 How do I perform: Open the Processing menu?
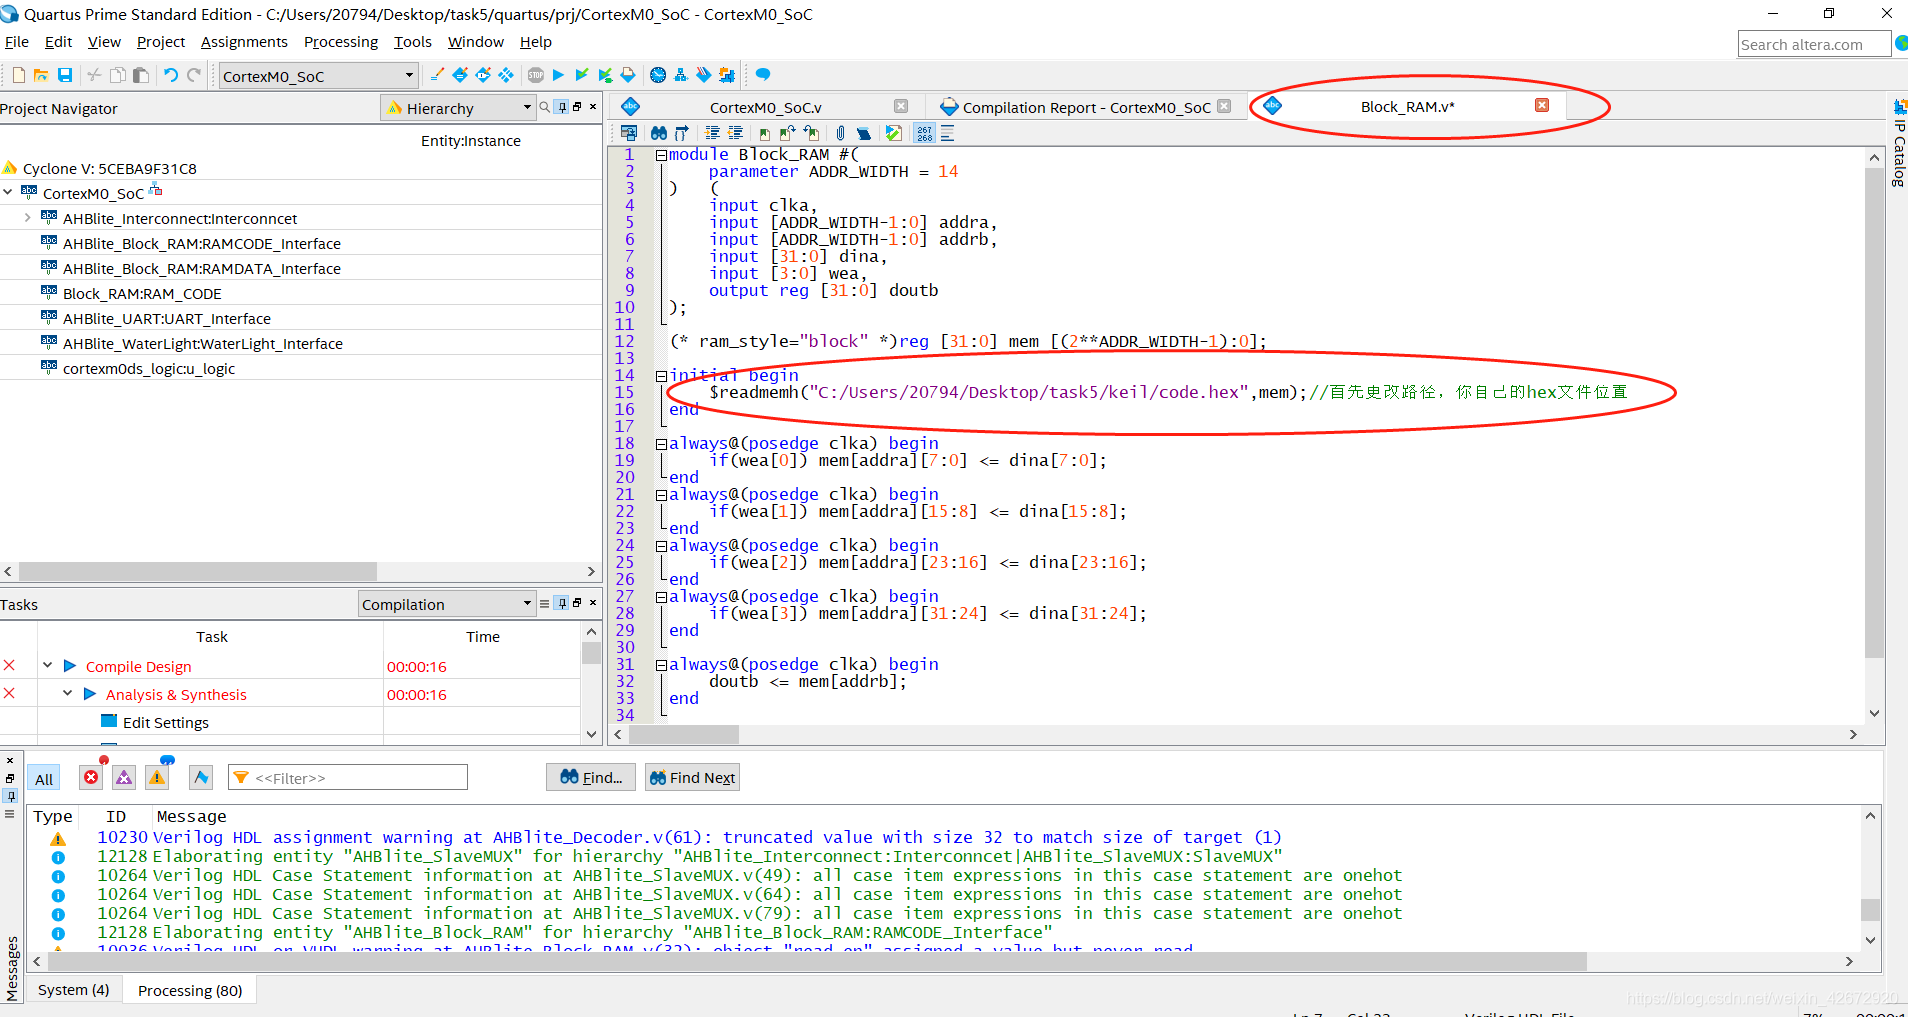(341, 42)
